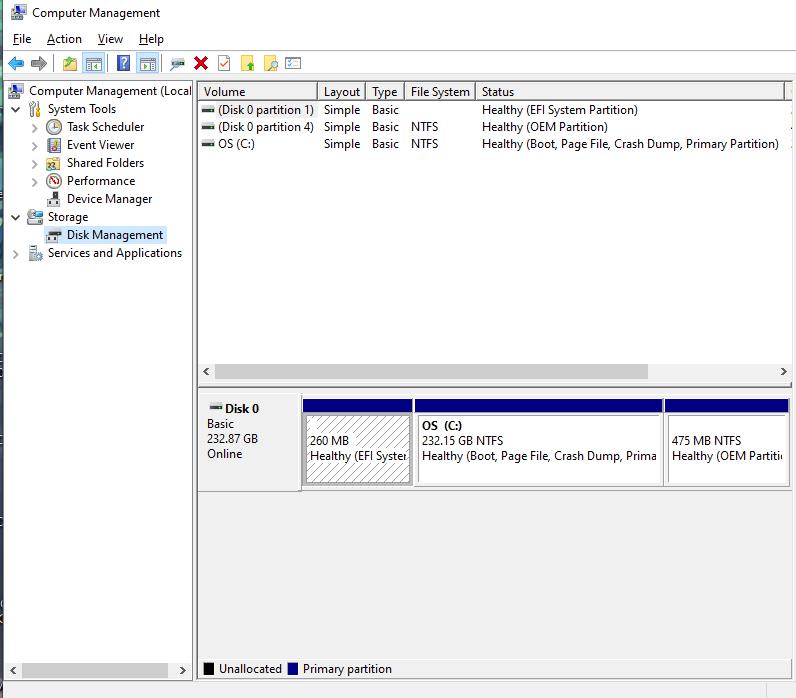Sort by the Layout column header
The width and height of the screenshot is (796, 698).
pyautogui.click(x=342, y=92)
